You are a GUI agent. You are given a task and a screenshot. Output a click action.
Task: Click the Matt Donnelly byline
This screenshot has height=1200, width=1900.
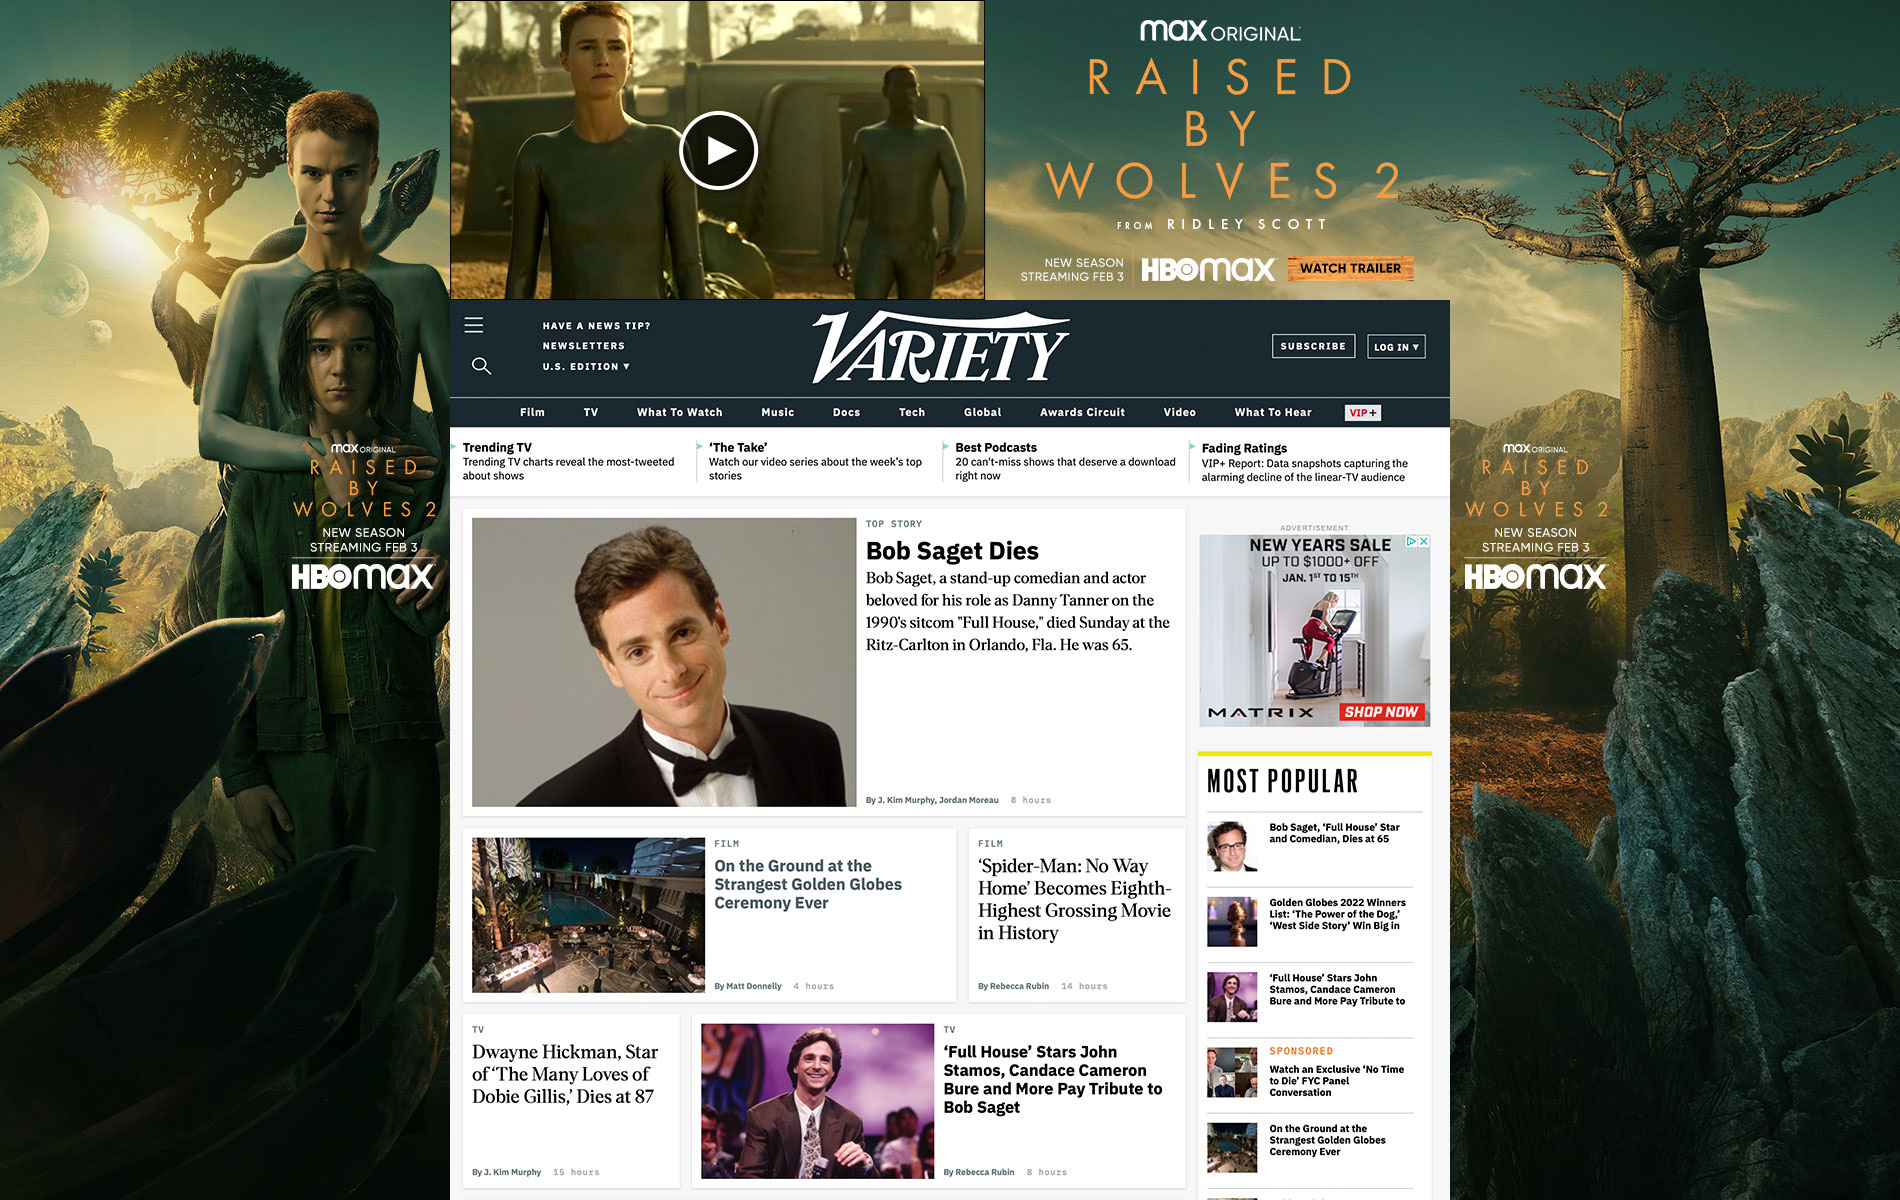point(748,986)
